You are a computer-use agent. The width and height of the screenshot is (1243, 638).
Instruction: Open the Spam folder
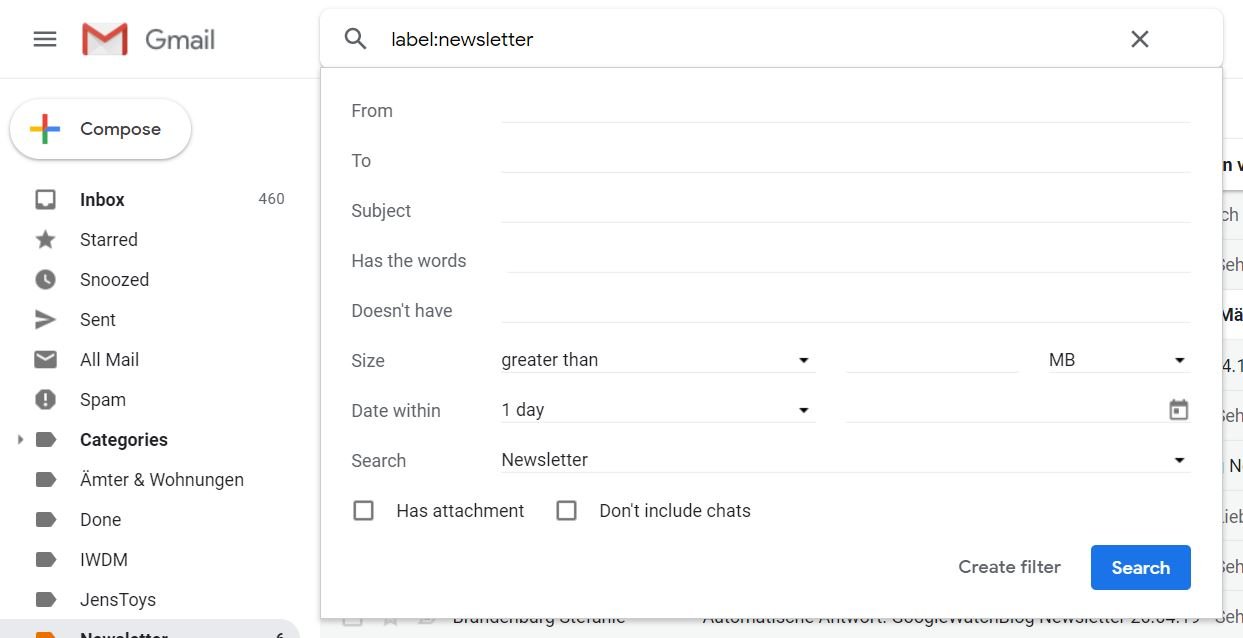[102, 400]
